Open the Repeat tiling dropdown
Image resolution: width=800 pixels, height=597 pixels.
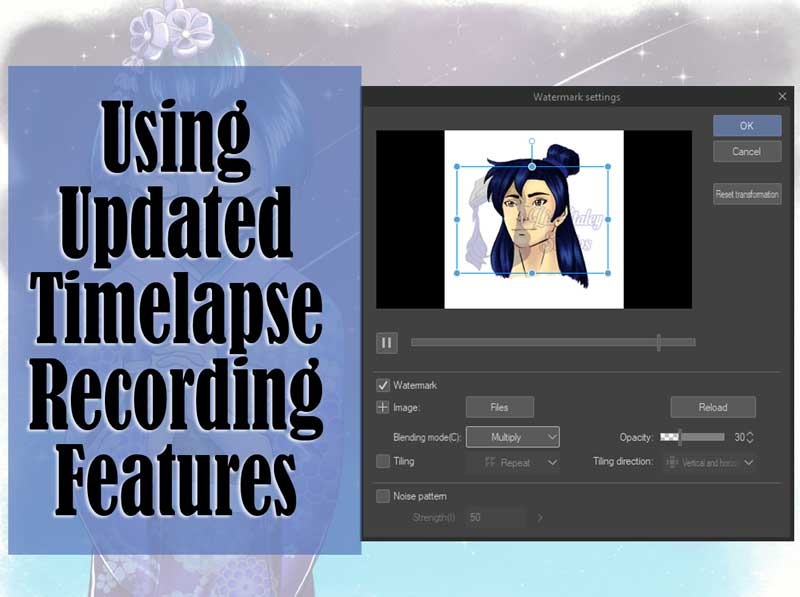click(513, 463)
